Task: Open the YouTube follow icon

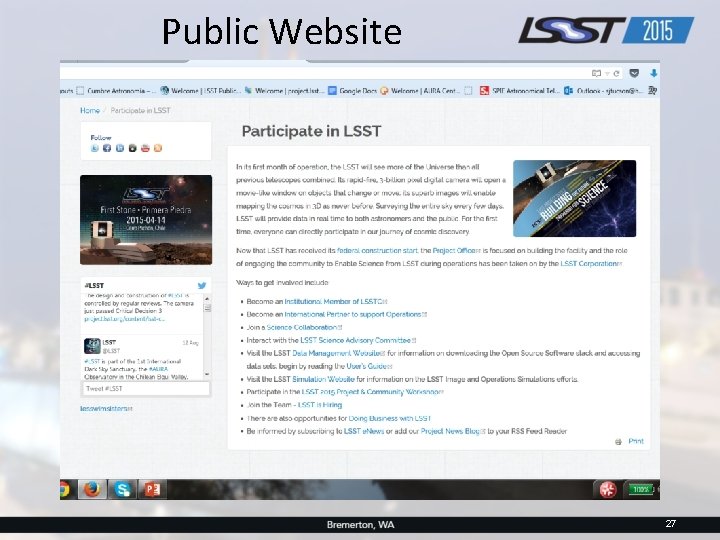Action: tap(145, 148)
